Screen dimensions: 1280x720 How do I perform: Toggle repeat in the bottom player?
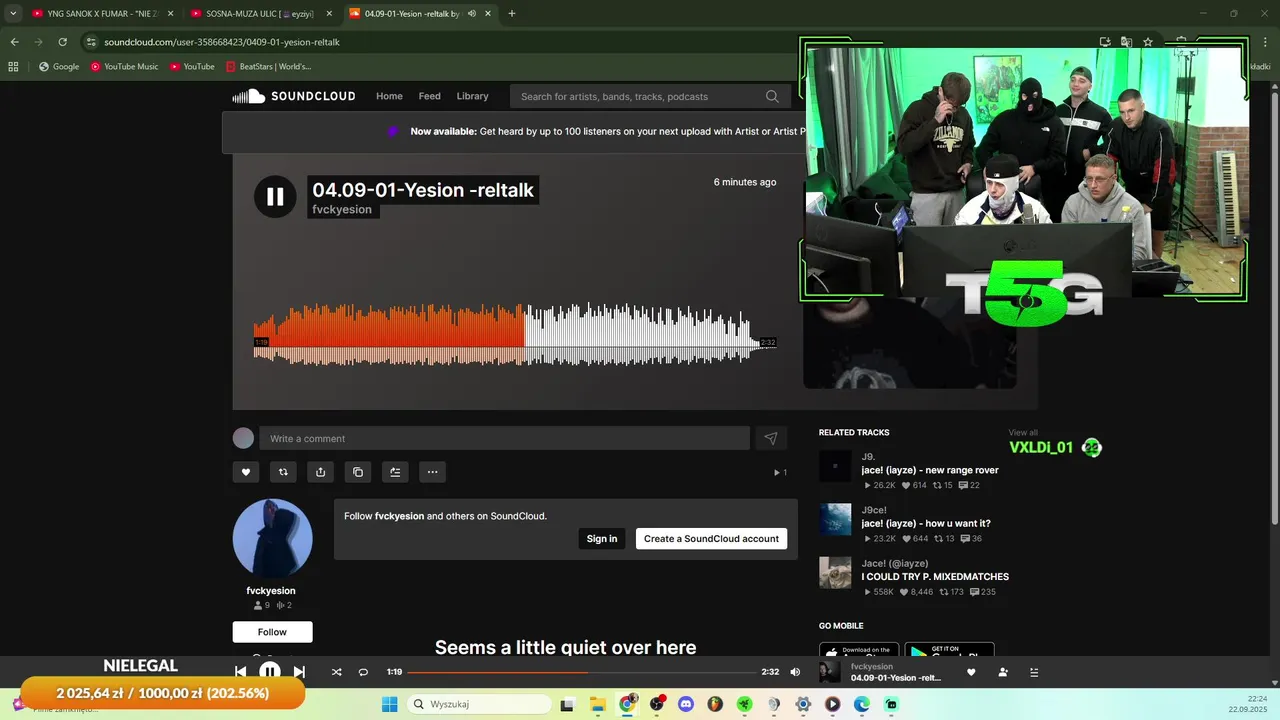[363, 672]
